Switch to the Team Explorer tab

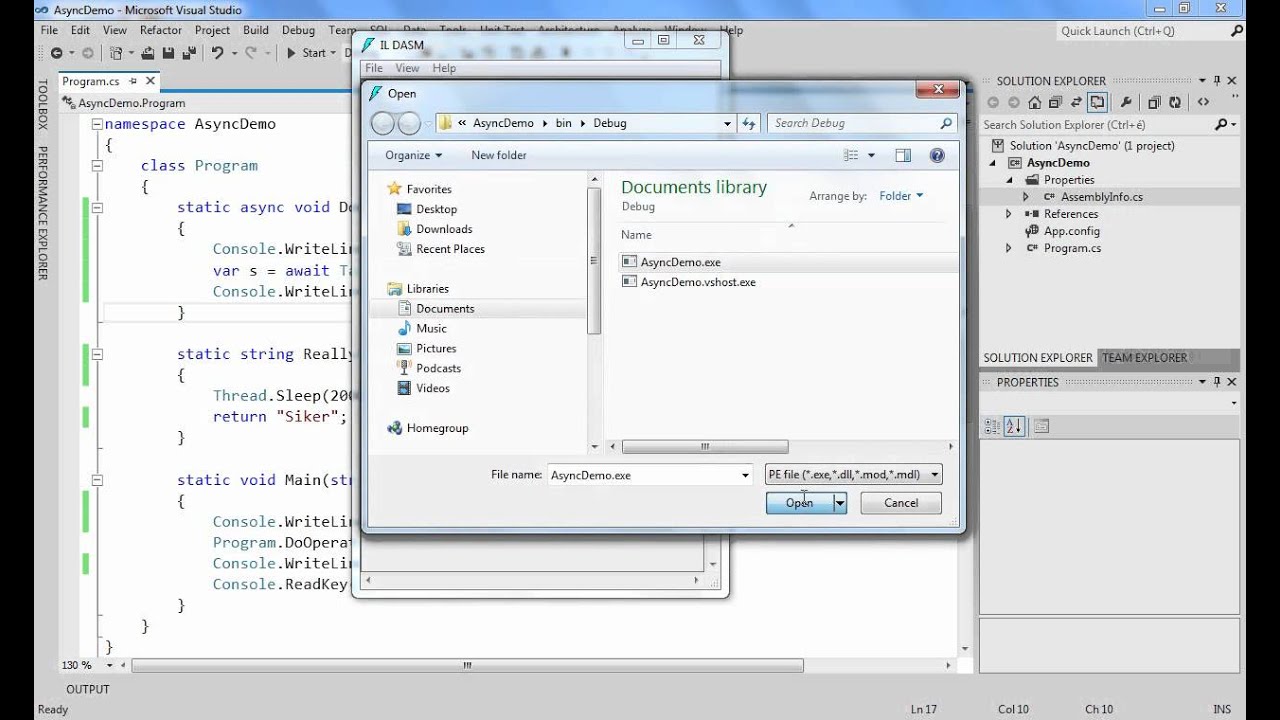coord(1145,358)
